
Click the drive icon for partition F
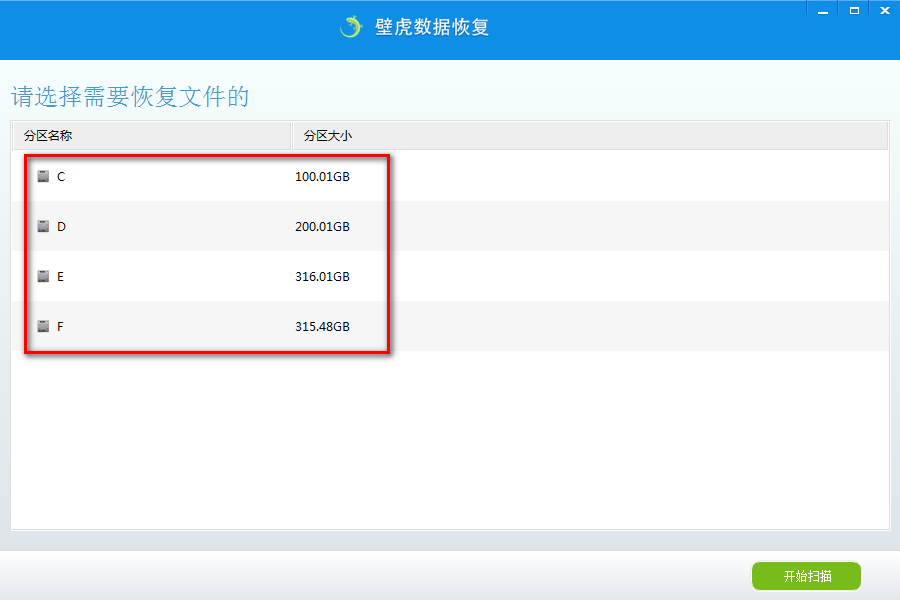coord(43,326)
